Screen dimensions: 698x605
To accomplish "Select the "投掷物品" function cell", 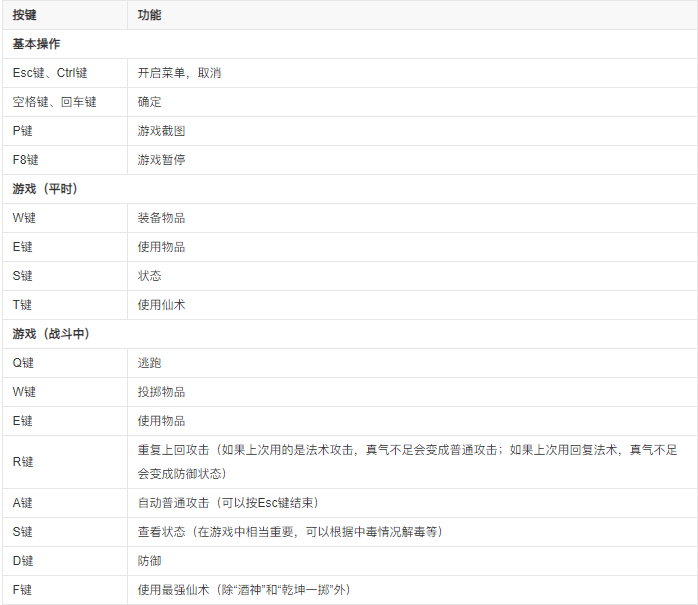I will (161, 392).
